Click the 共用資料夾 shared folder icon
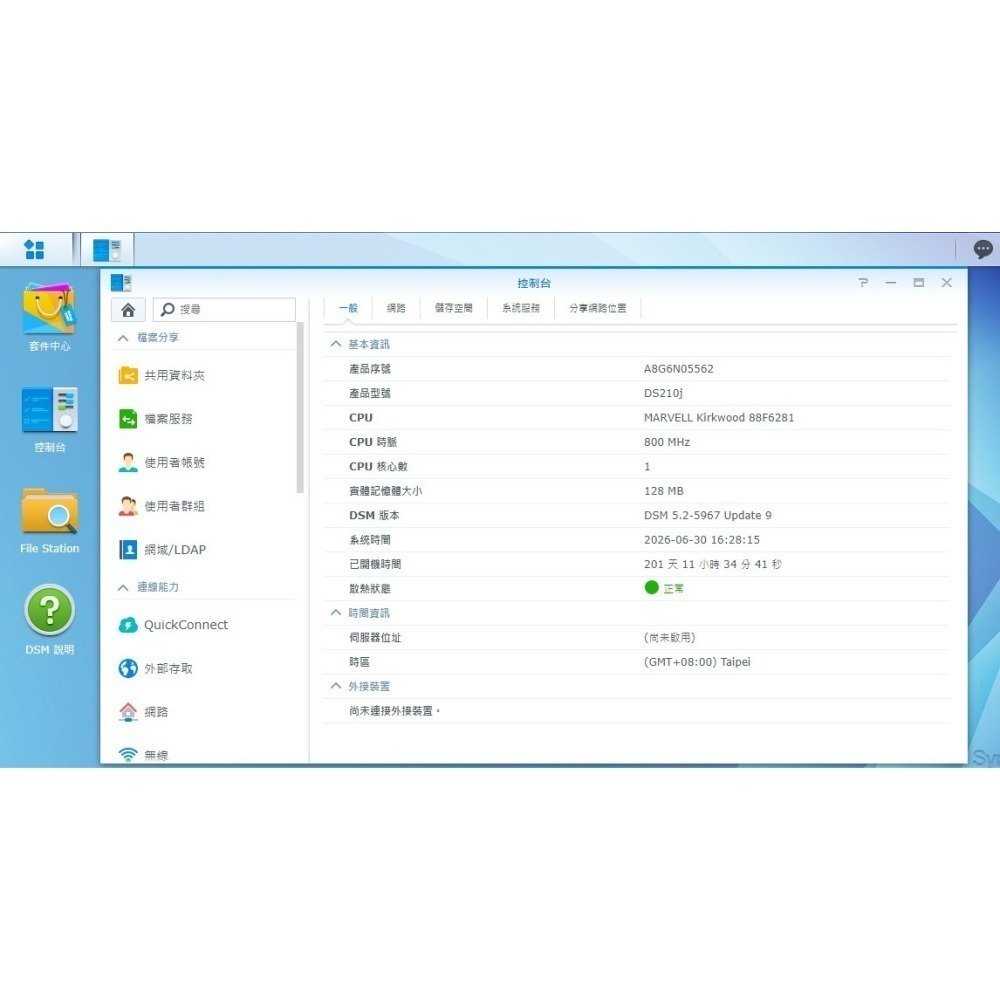 click(x=128, y=376)
